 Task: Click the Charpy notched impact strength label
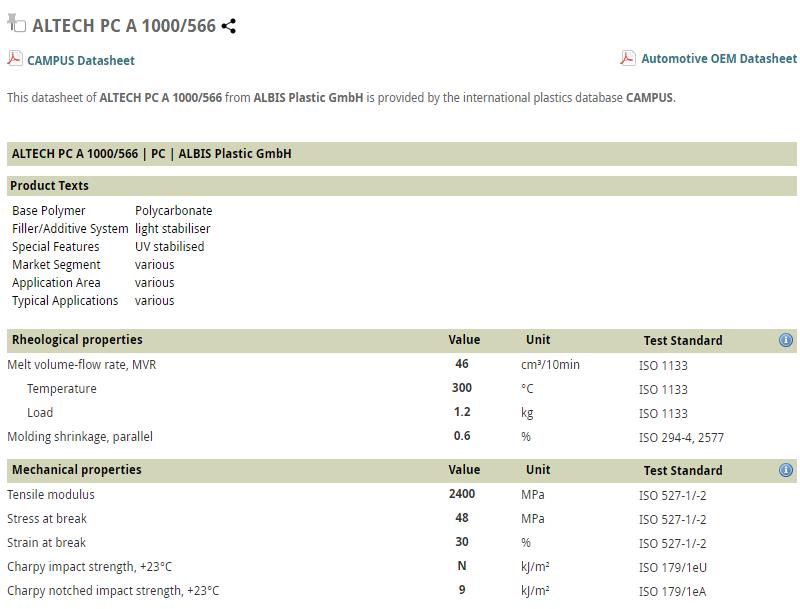[x=113, y=591]
